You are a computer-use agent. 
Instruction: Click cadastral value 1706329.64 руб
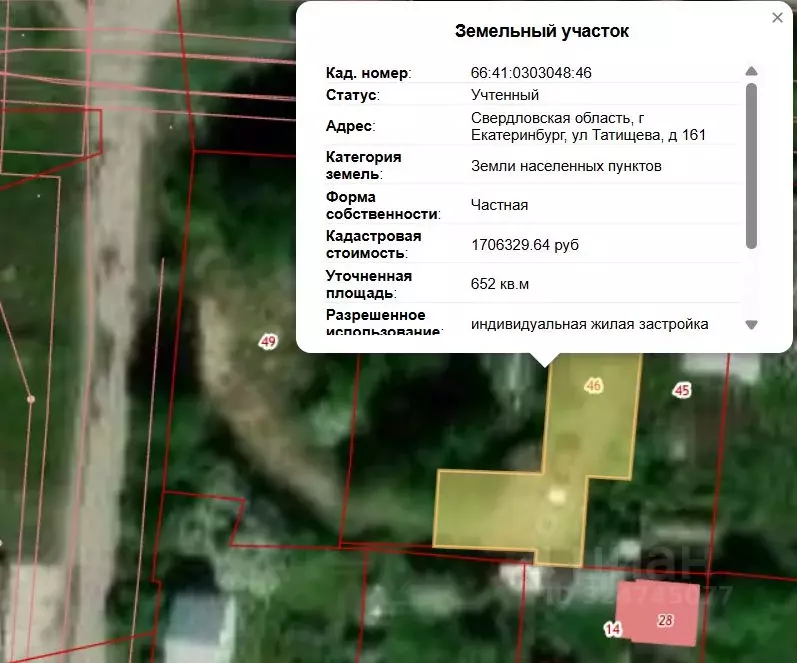(525, 245)
